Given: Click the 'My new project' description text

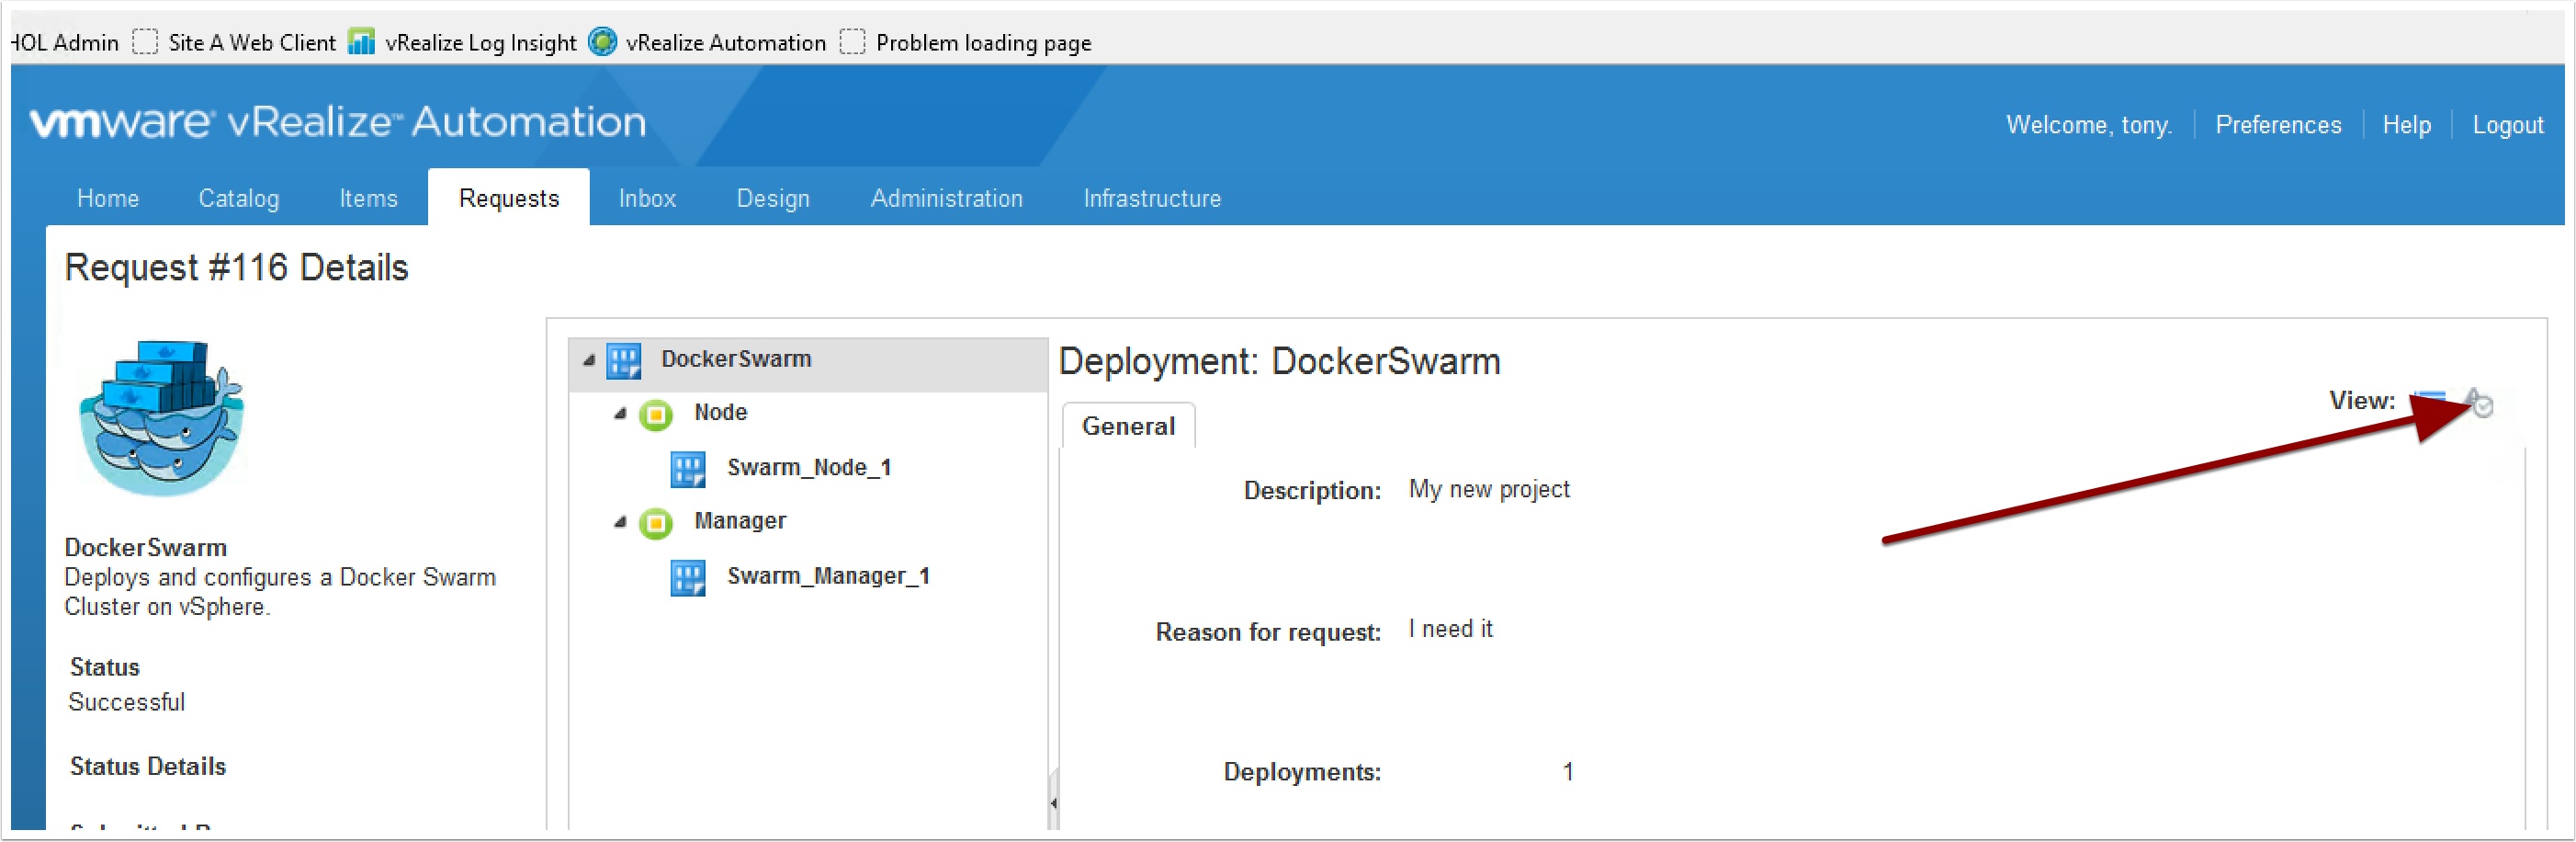Looking at the screenshot, I should pos(1489,489).
